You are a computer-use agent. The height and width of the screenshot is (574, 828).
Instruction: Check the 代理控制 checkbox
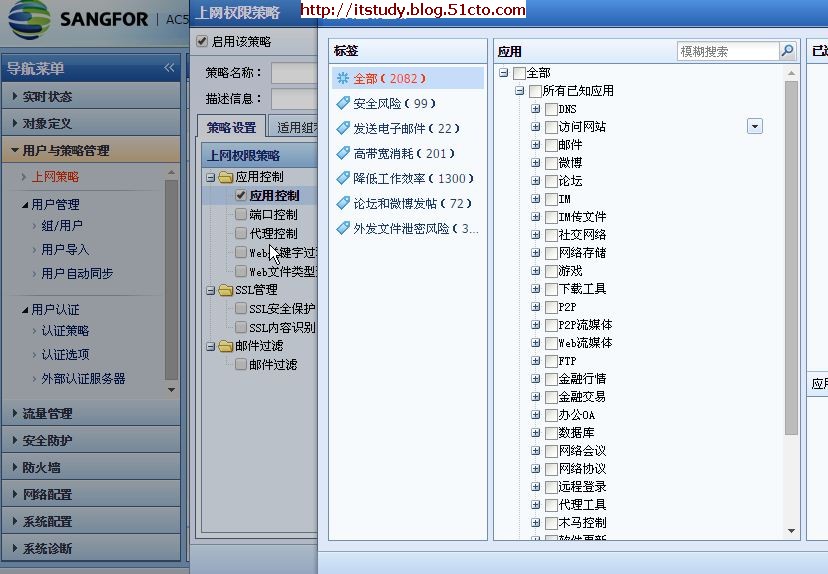[x=241, y=233]
